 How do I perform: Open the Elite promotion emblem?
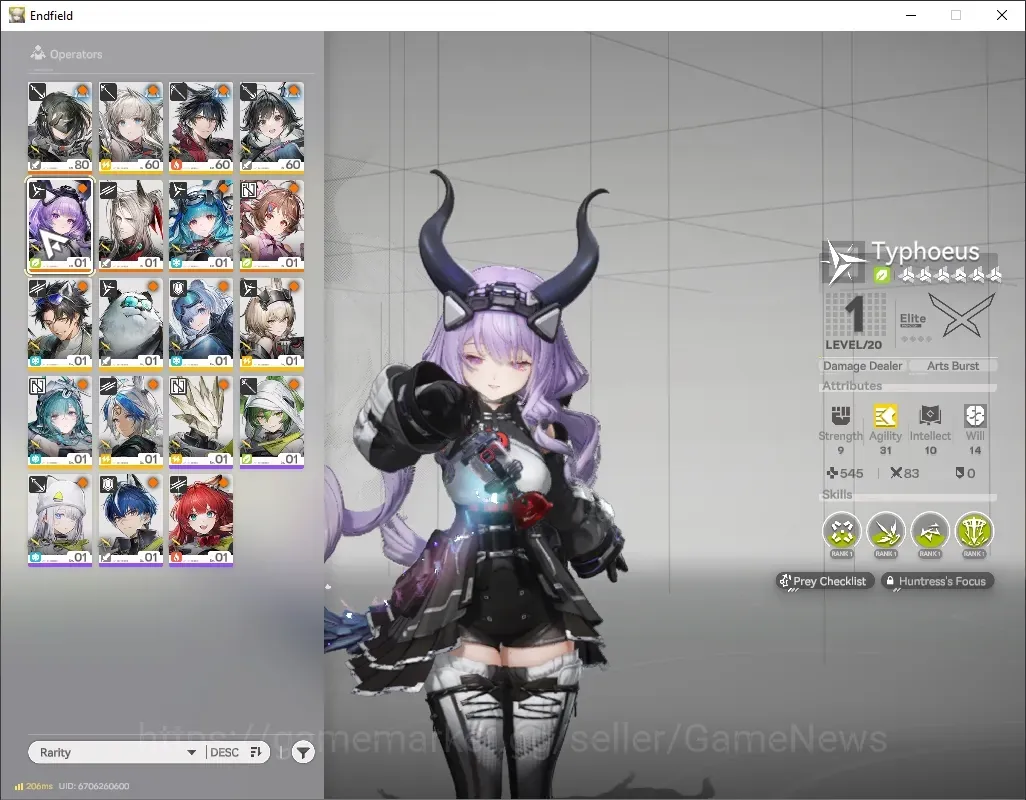coord(961,315)
